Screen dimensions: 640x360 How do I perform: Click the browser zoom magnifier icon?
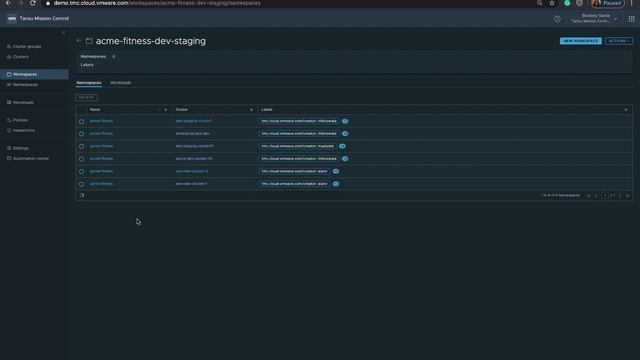point(540,3)
